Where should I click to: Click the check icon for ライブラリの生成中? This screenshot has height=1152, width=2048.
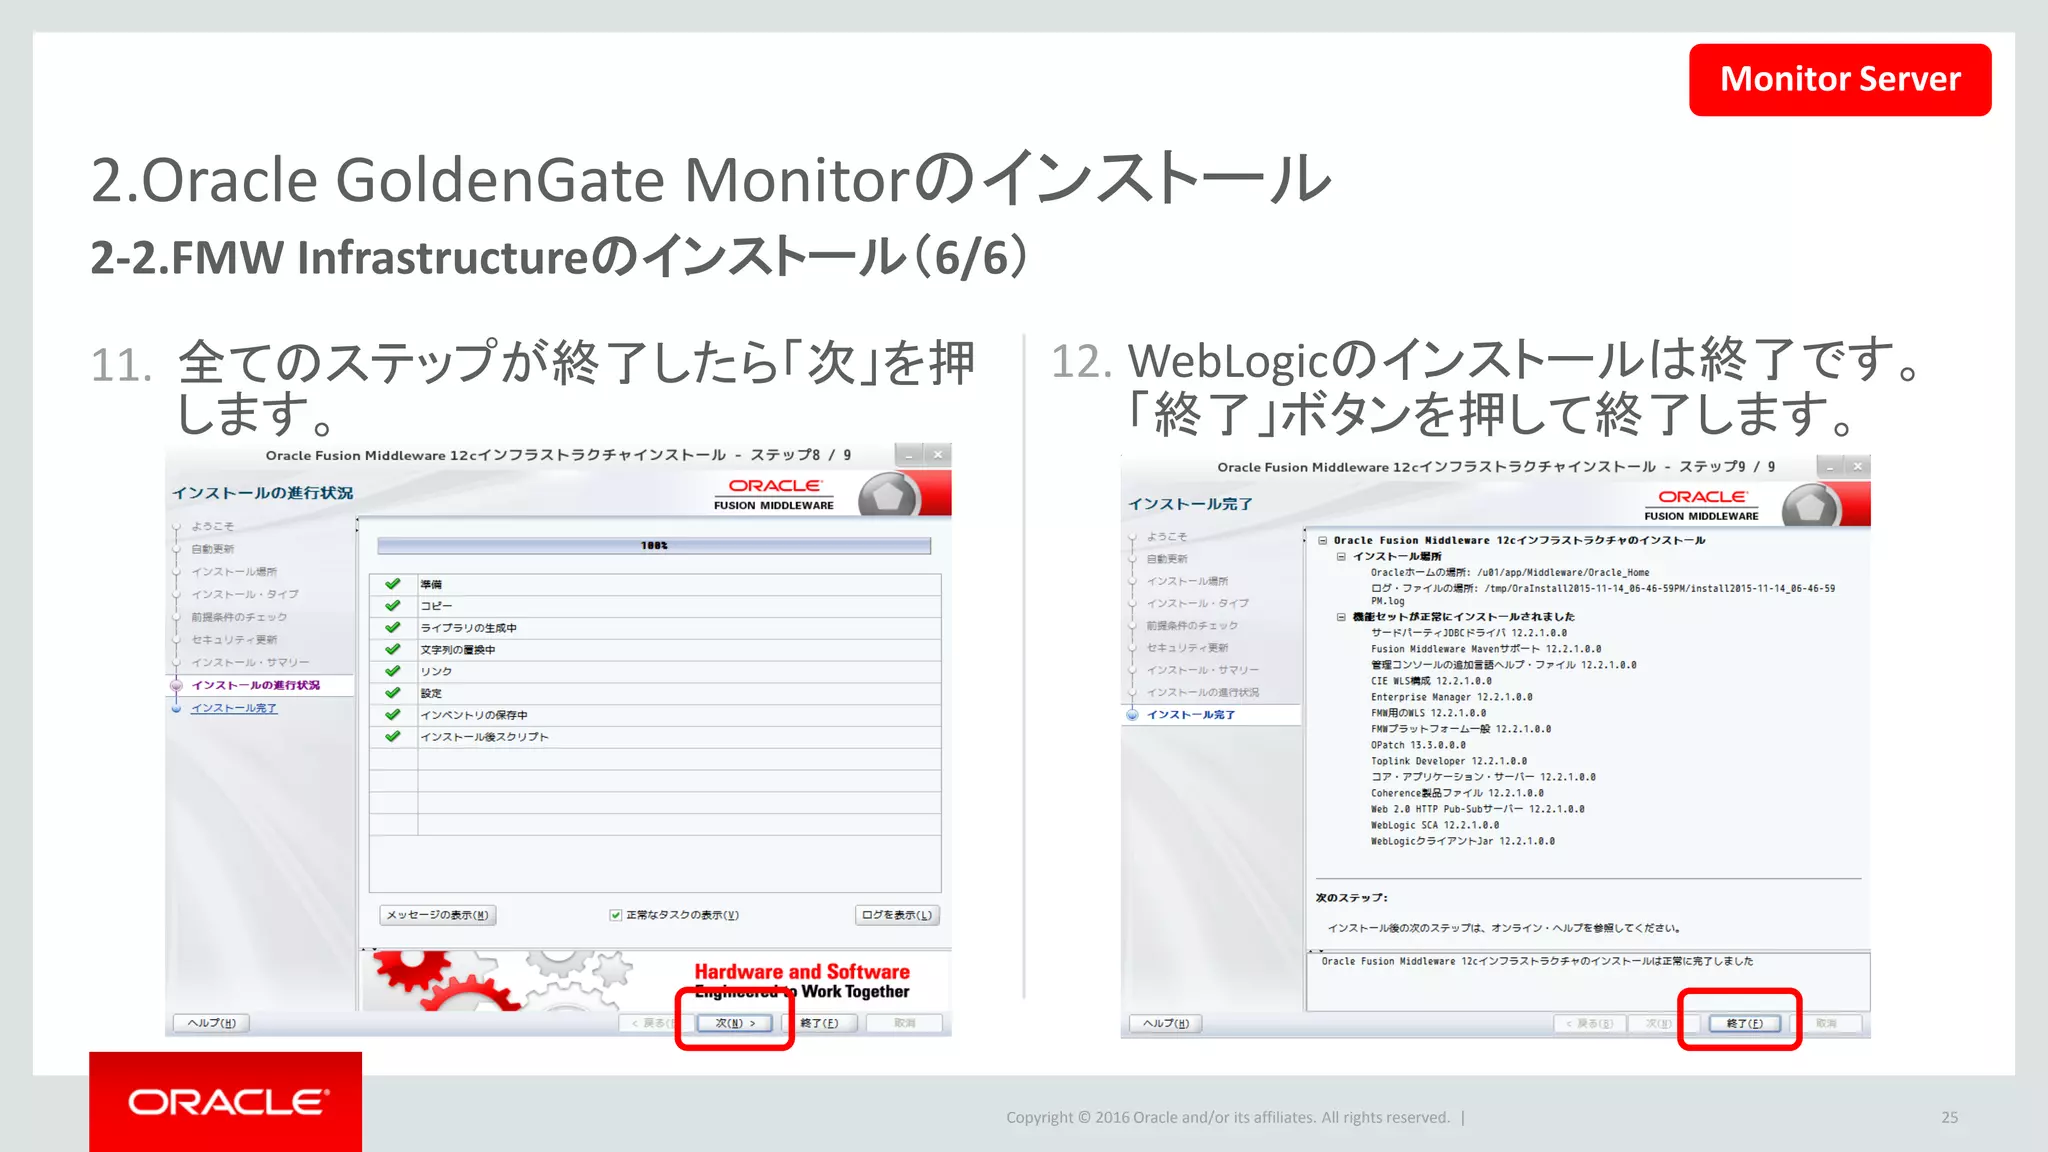pyautogui.click(x=393, y=628)
